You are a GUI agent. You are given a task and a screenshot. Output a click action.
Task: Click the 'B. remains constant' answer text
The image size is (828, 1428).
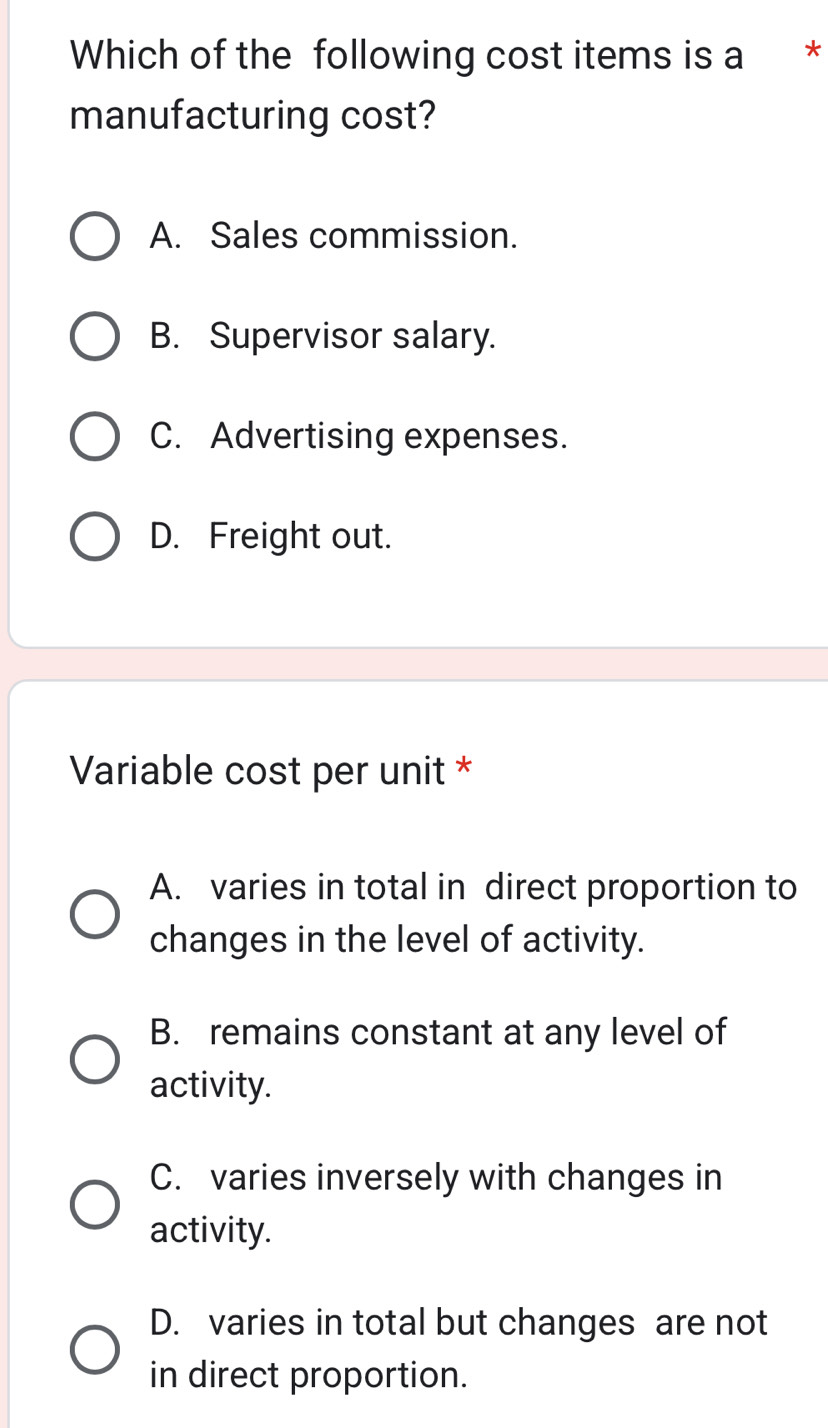(438, 1032)
